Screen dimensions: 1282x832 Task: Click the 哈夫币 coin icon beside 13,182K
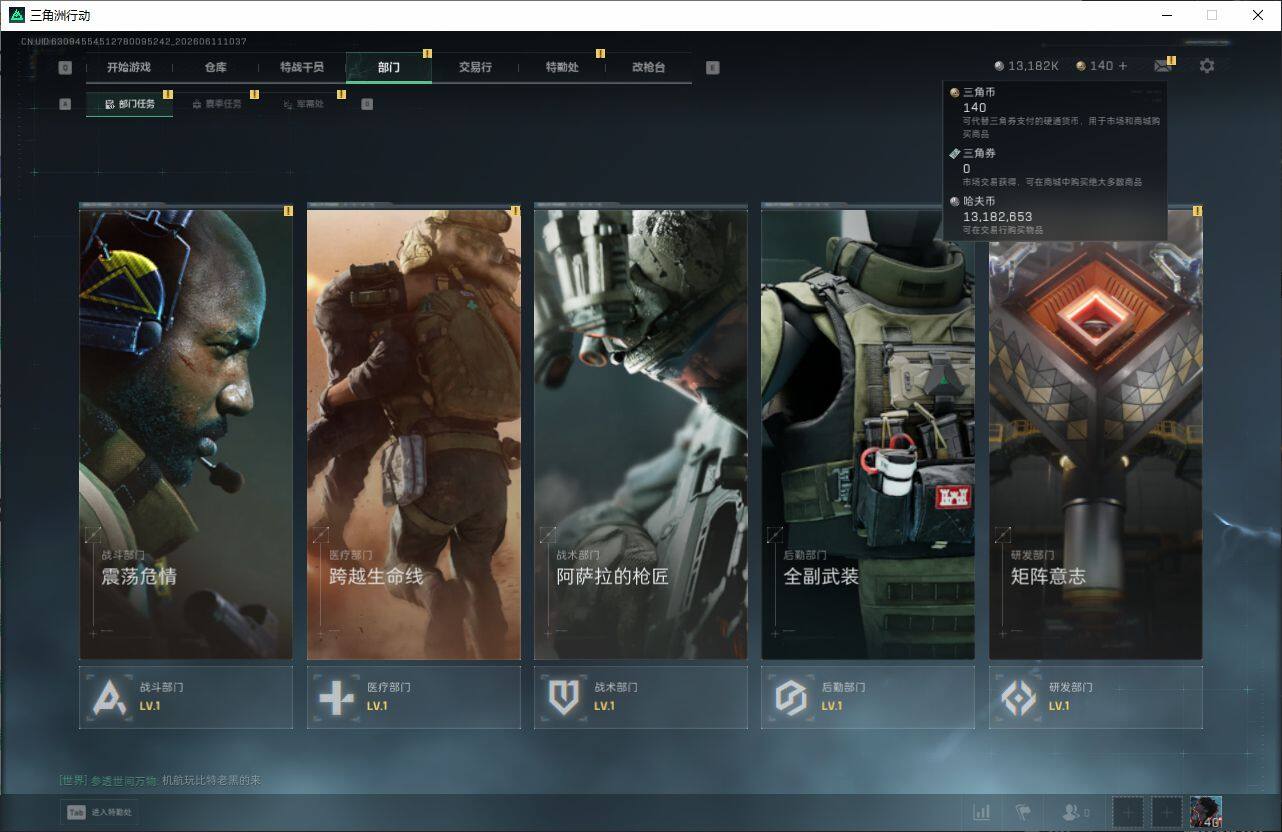[999, 66]
